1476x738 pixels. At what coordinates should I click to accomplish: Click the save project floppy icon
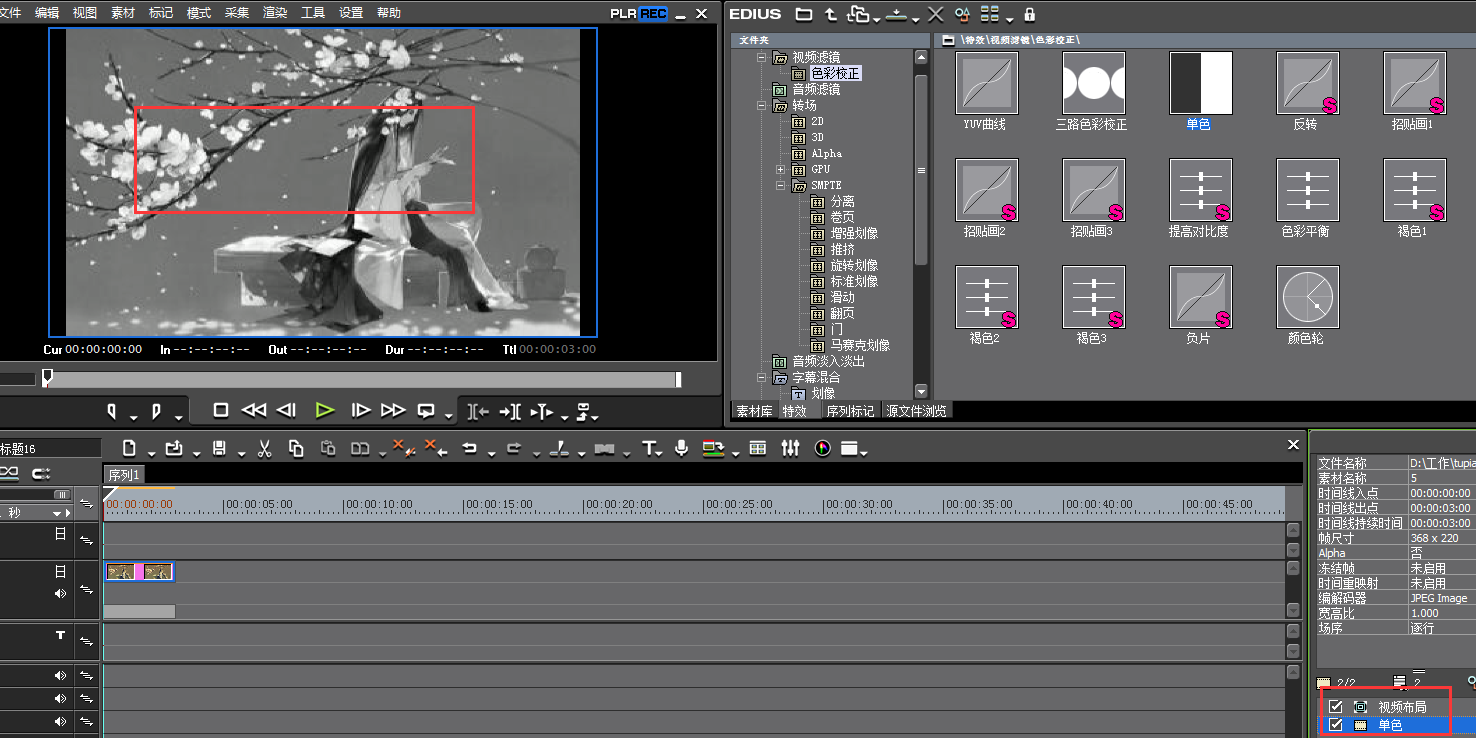point(220,449)
